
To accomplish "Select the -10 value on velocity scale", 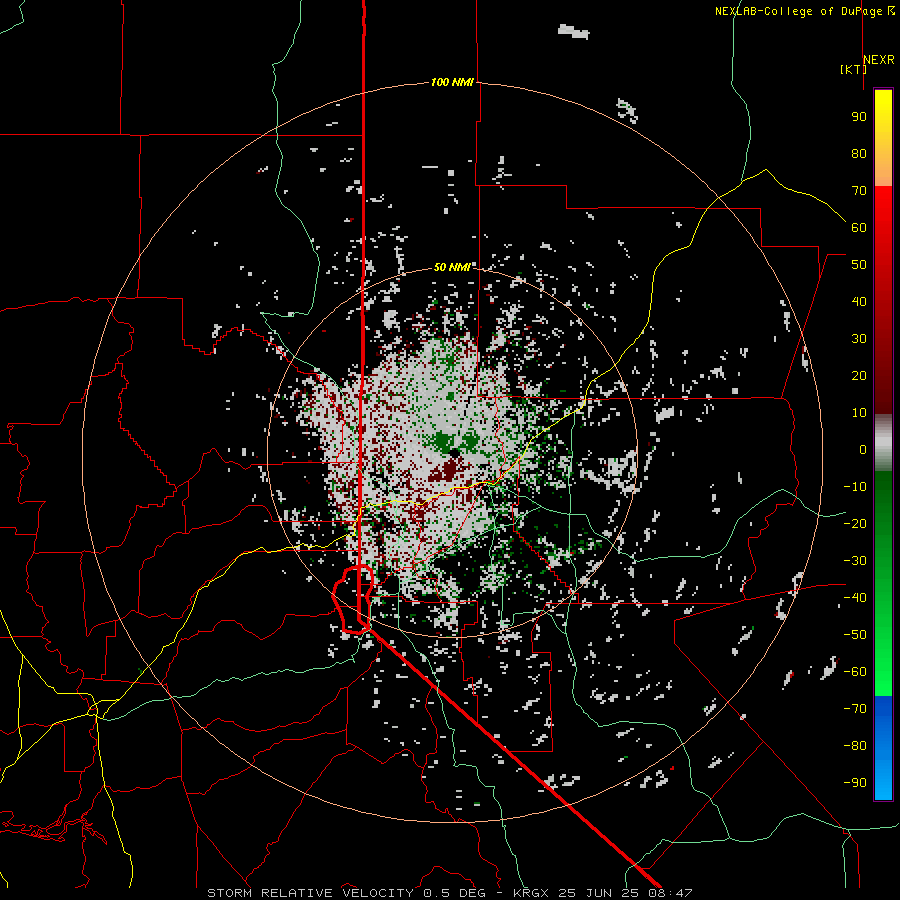I will click(855, 487).
